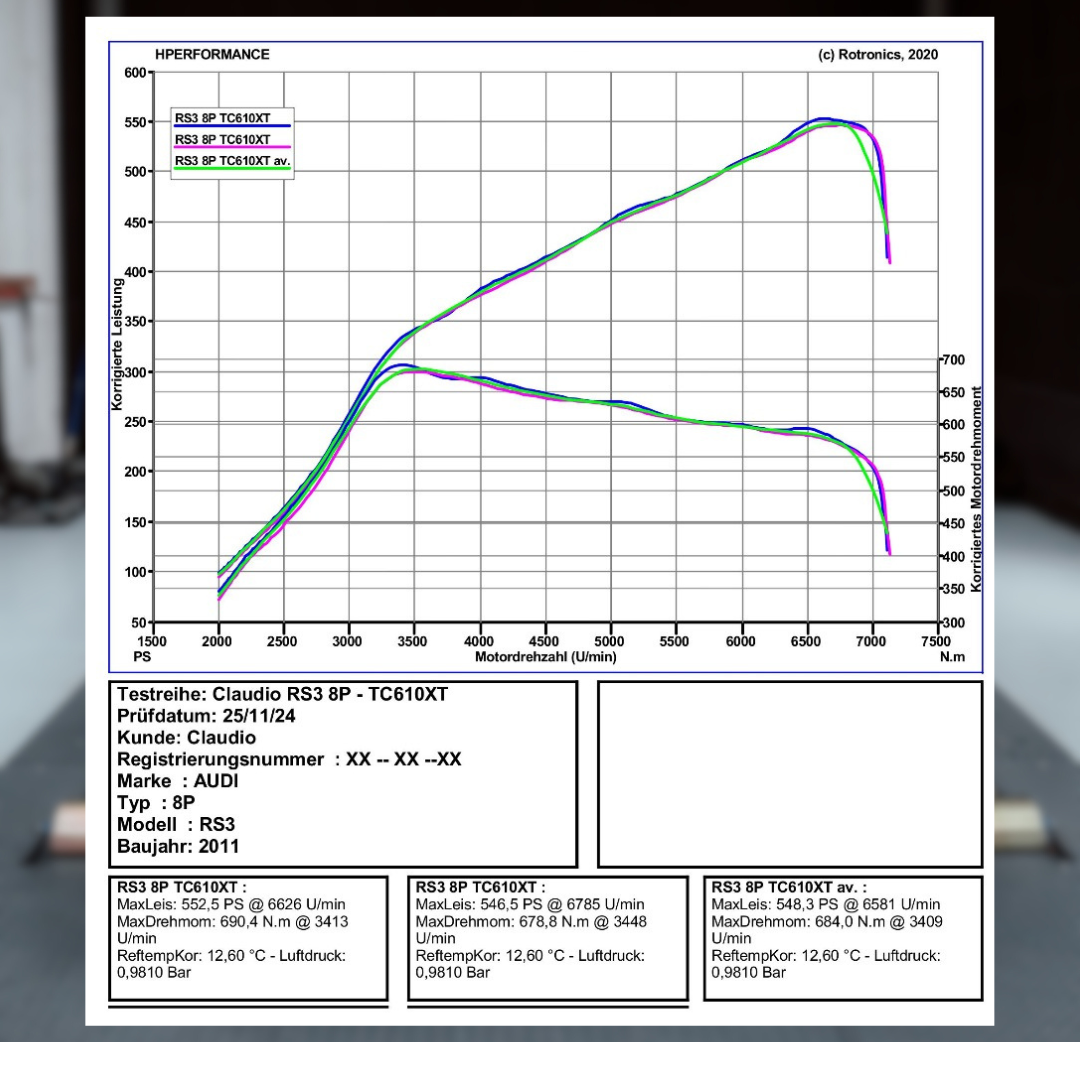The width and height of the screenshot is (1080, 1080).
Task: Click the 7000 tick on the RPM axis
Action: (872, 641)
